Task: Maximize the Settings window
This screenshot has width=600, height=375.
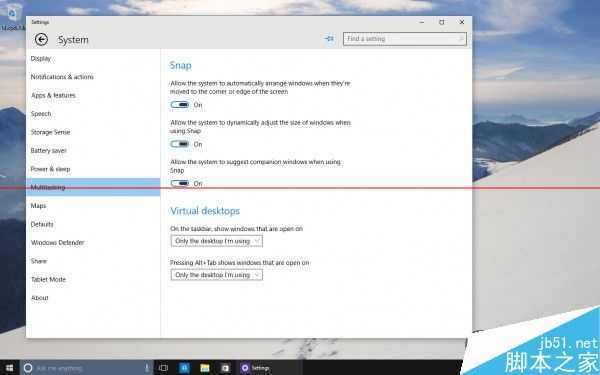Action: [442, 22]
